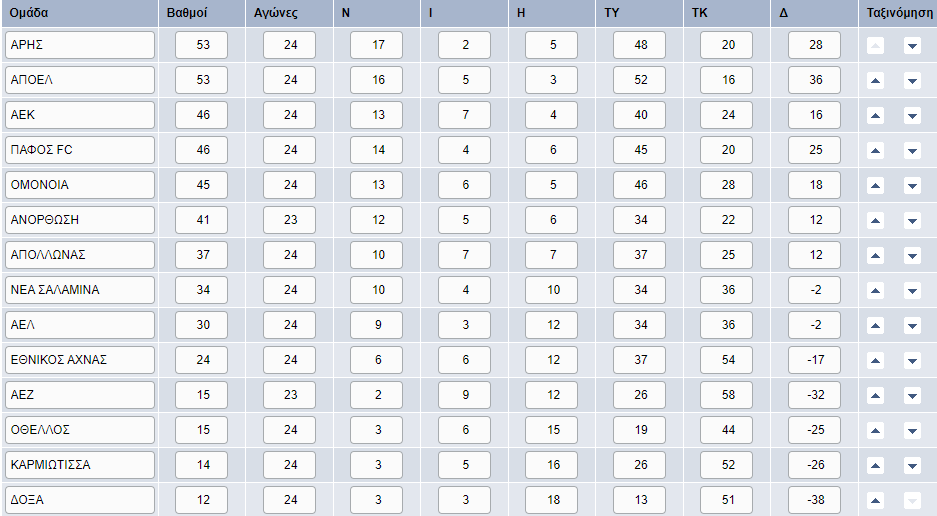Move ΟΜΟΝΟΙΑ down in the standings

(x=912, y=185)
